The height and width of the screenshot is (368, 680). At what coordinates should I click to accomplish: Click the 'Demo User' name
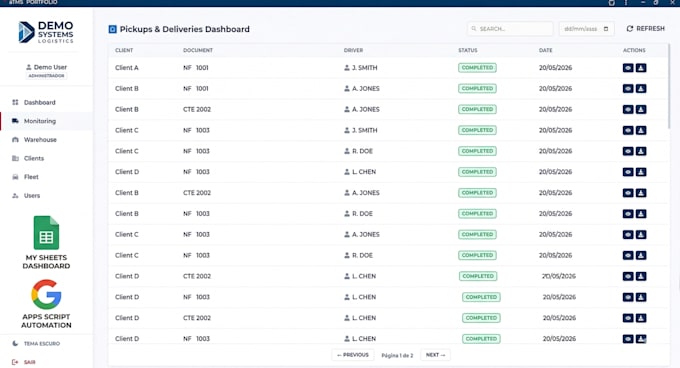point(50,67)
